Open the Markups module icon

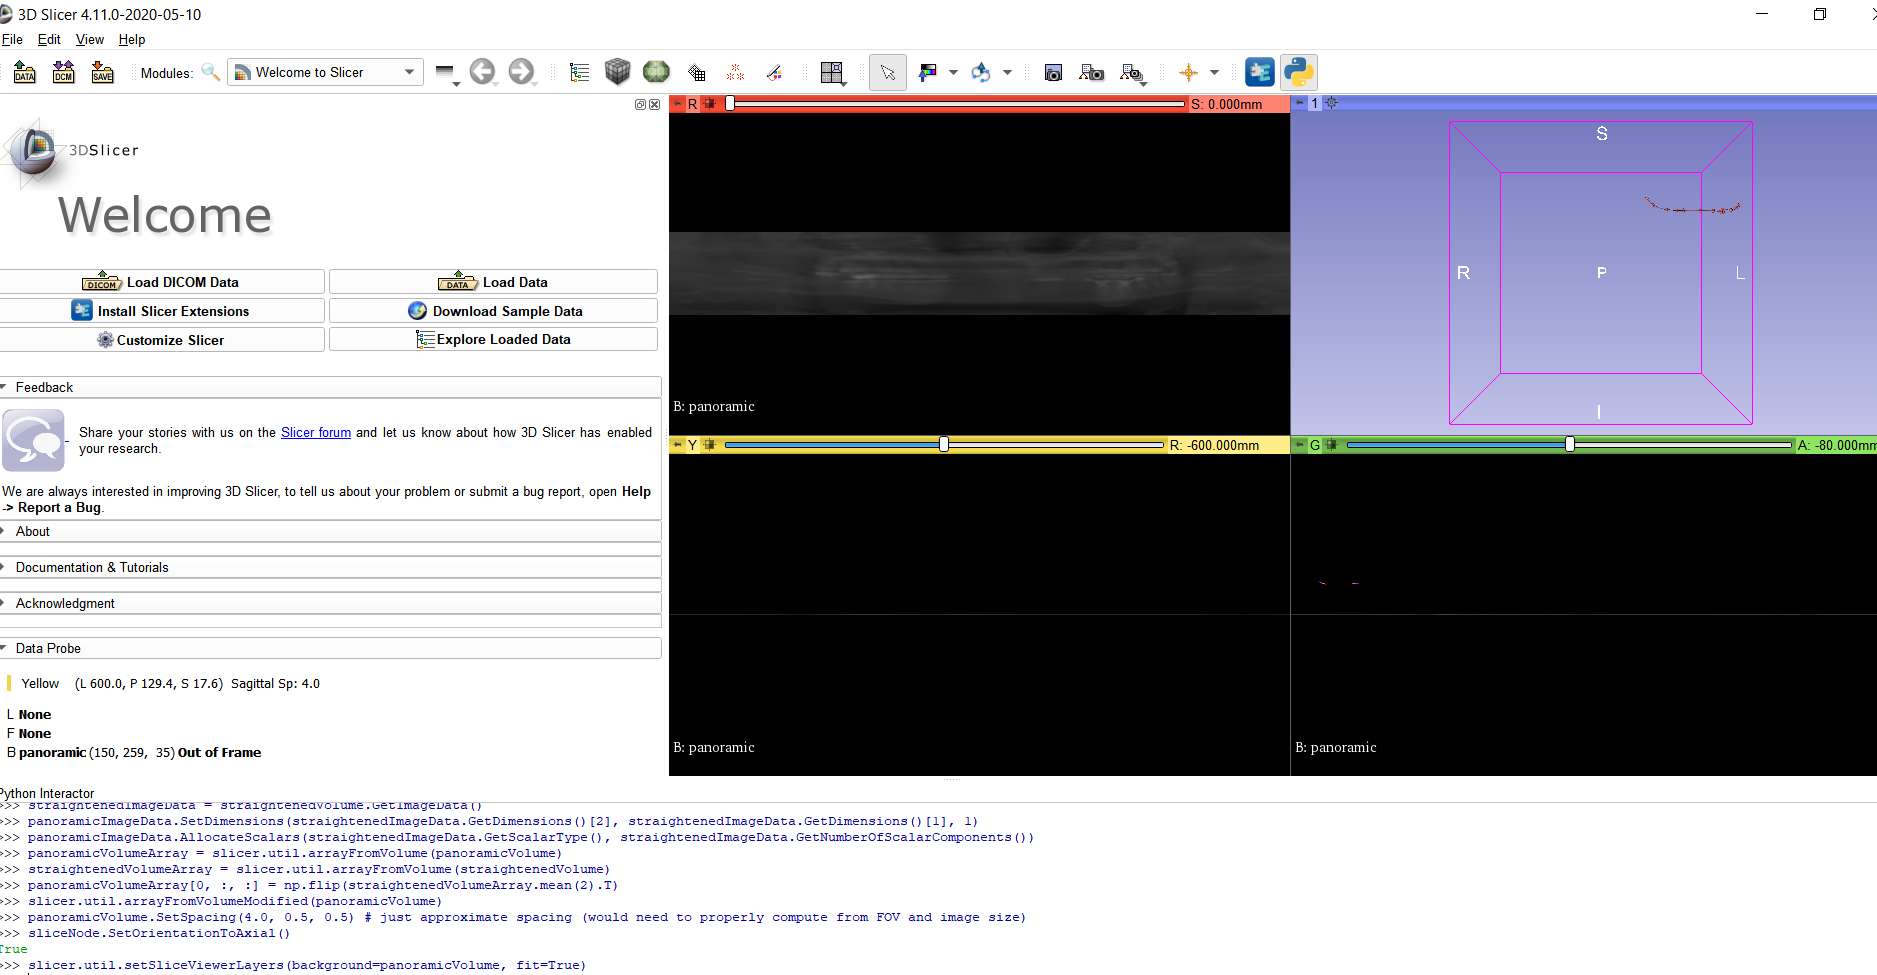tap(735, 72)
